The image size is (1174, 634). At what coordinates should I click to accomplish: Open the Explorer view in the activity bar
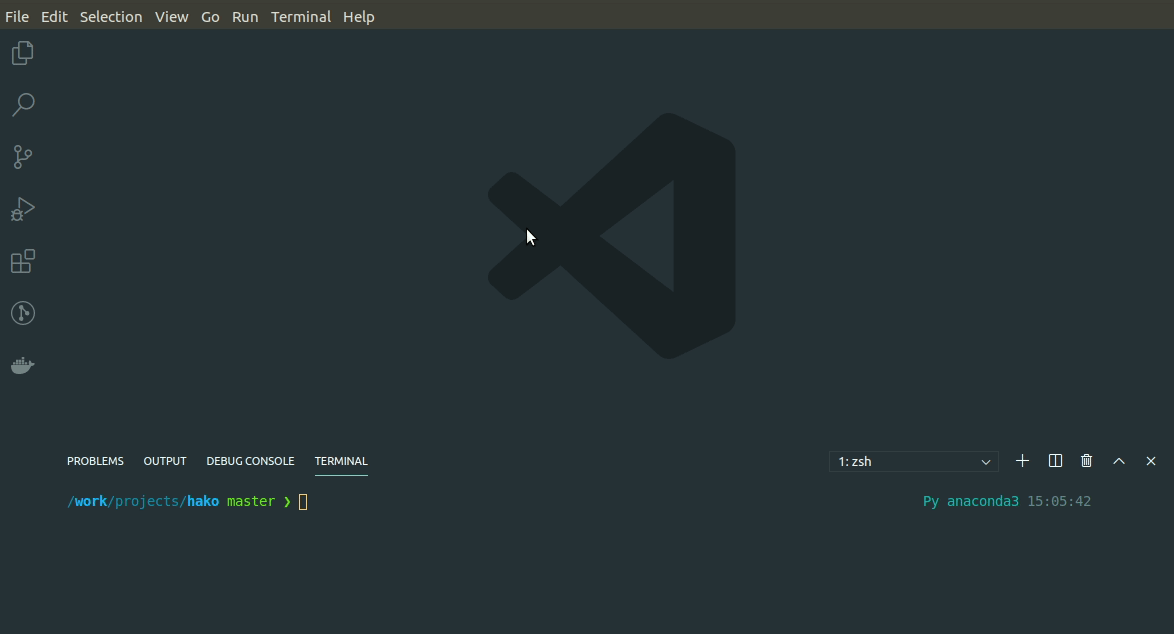click(x=22, y=53)
